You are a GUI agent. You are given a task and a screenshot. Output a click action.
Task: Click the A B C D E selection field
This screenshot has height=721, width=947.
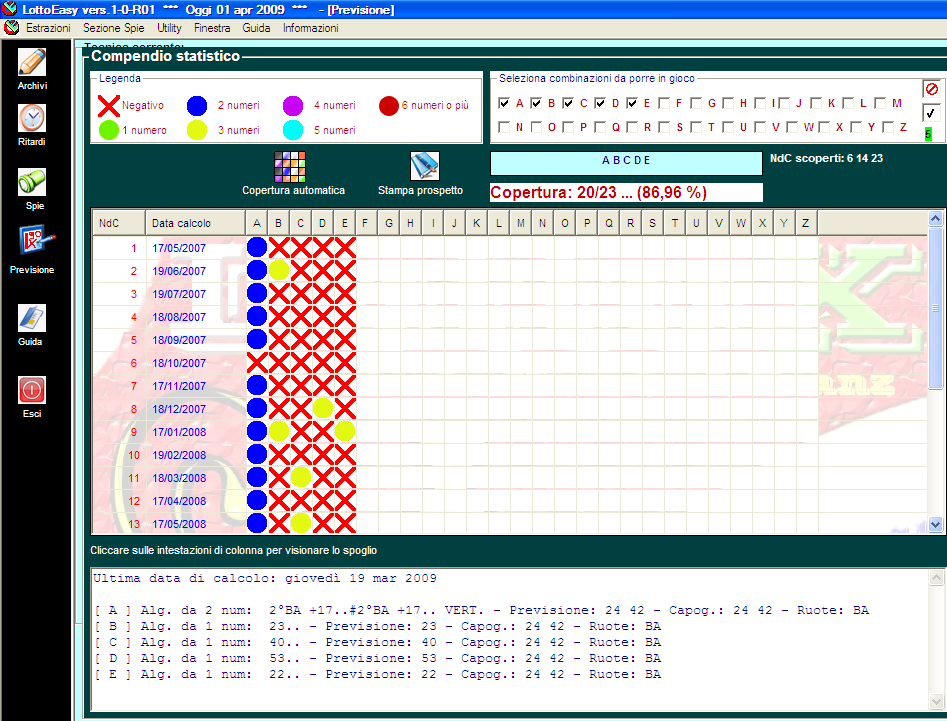coord(626,163)
